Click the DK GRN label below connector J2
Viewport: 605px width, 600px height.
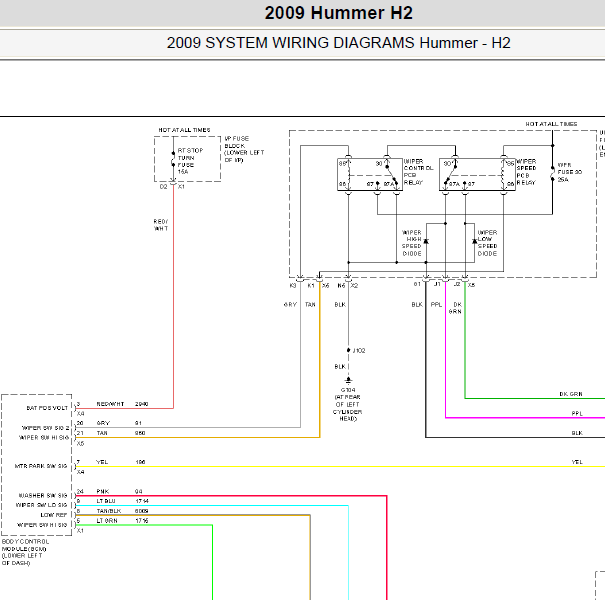point(455,308)
